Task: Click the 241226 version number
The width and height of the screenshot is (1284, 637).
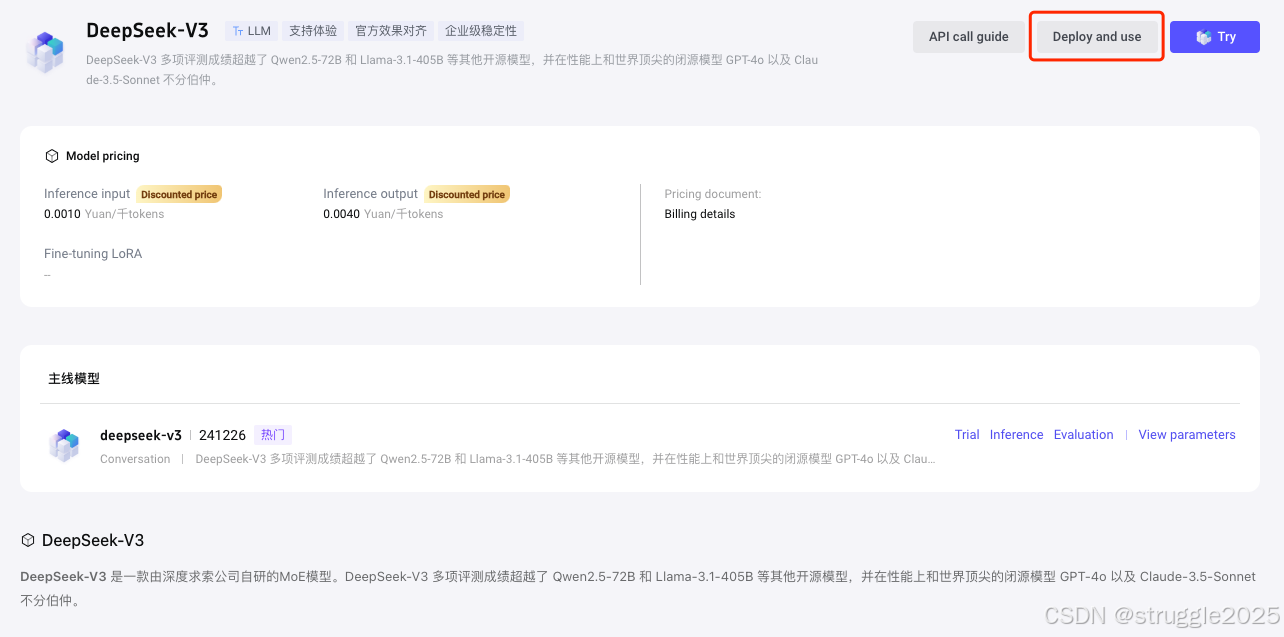Action: point(222,435)
